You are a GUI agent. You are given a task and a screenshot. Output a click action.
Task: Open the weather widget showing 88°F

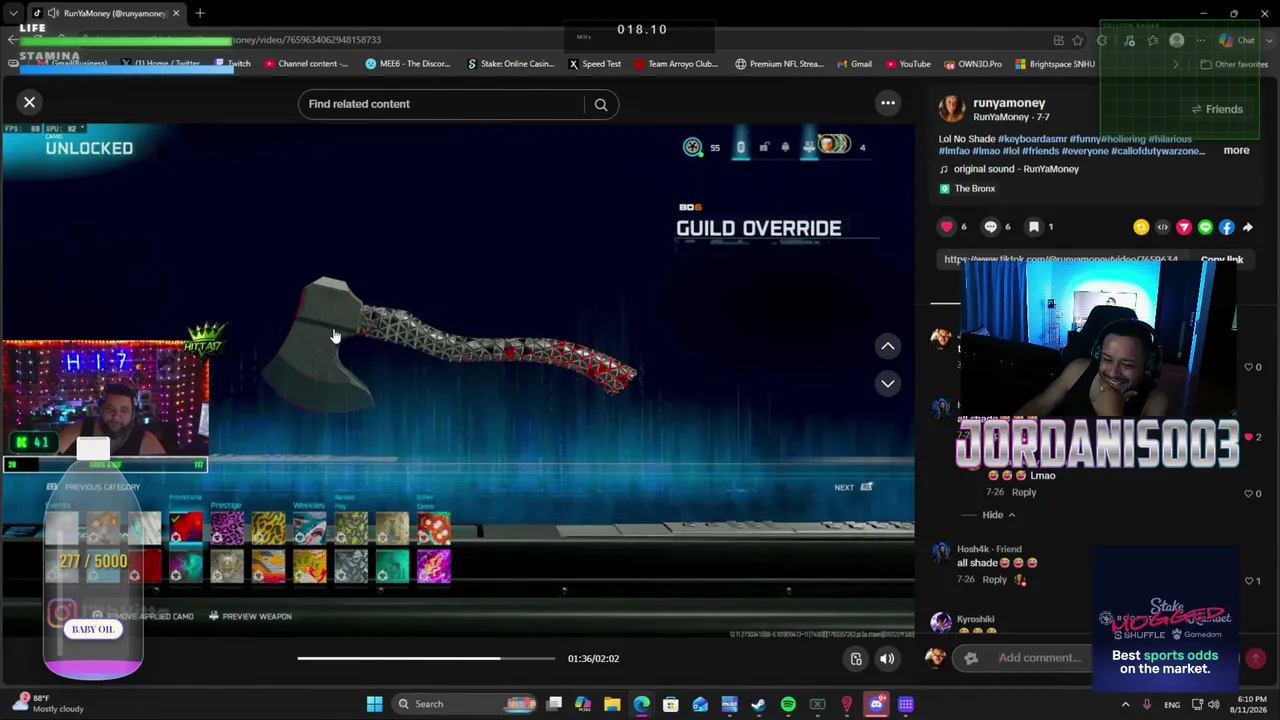(x=48, y=704)
